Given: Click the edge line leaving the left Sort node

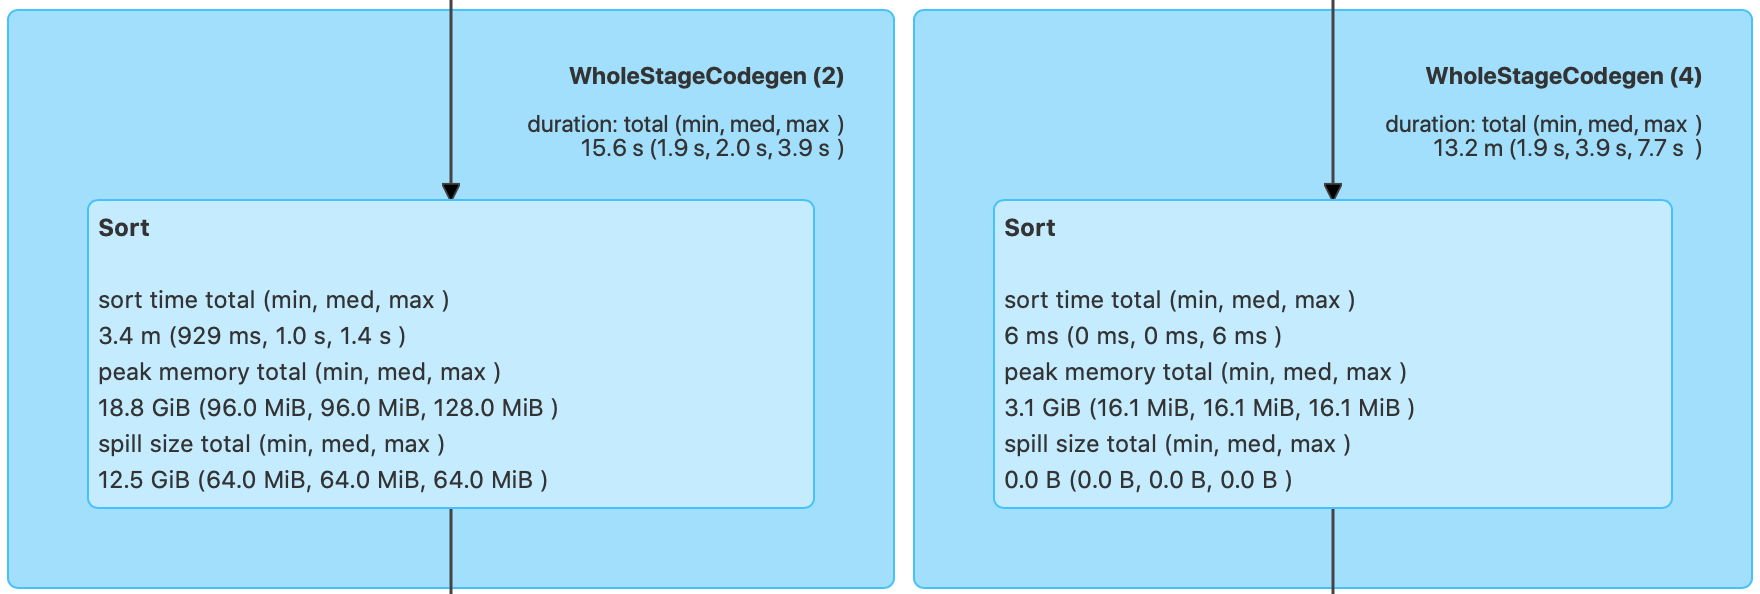Looking at the screenshot, I should pos(451,550).
